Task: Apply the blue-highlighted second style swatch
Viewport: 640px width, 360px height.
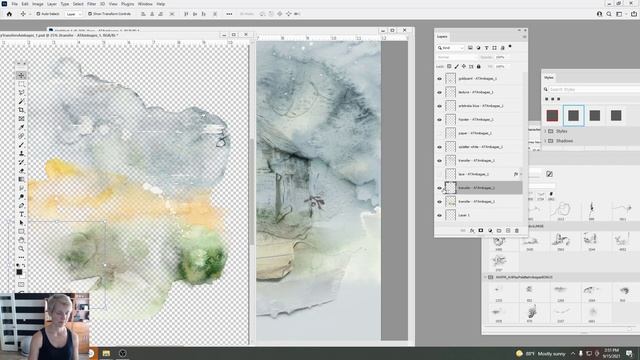Action: pyautogui.click(x=573, y=116)
